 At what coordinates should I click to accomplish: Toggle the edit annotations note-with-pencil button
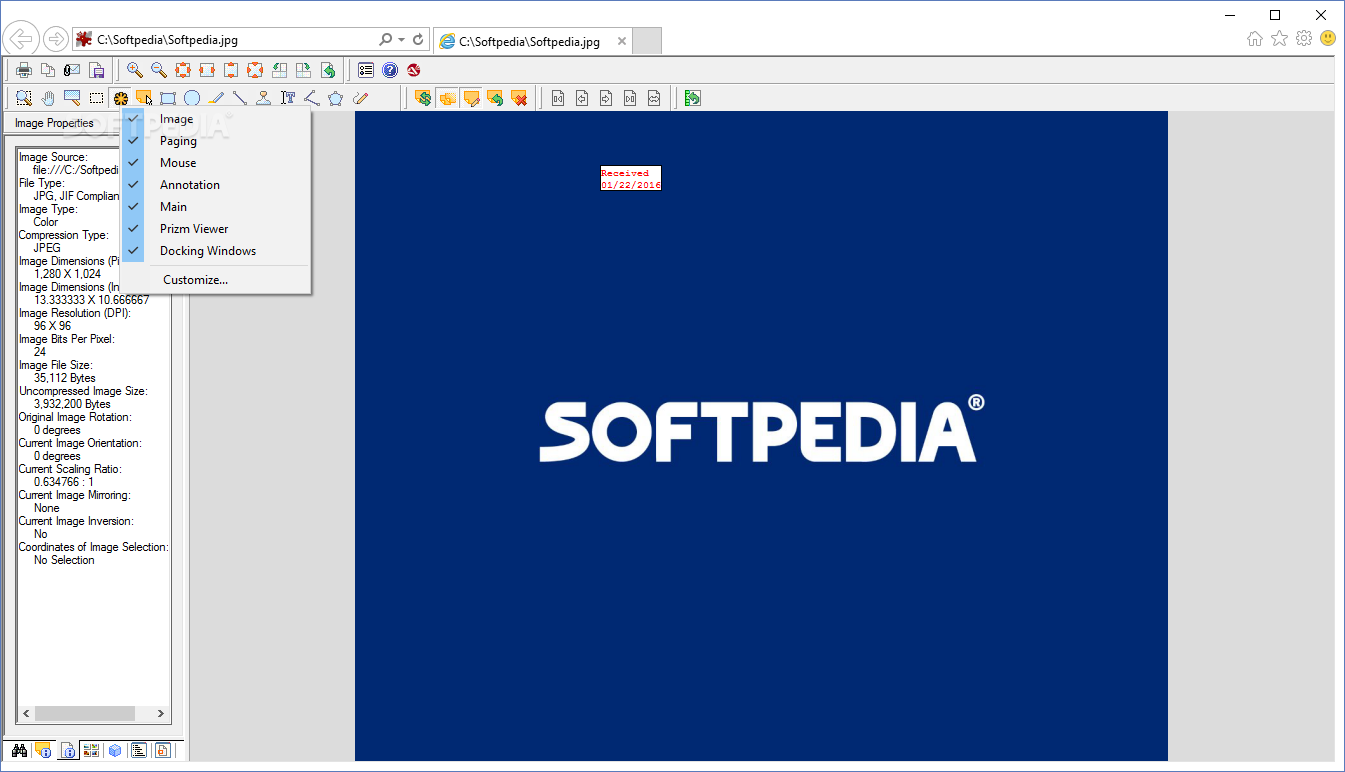(472, 98)
